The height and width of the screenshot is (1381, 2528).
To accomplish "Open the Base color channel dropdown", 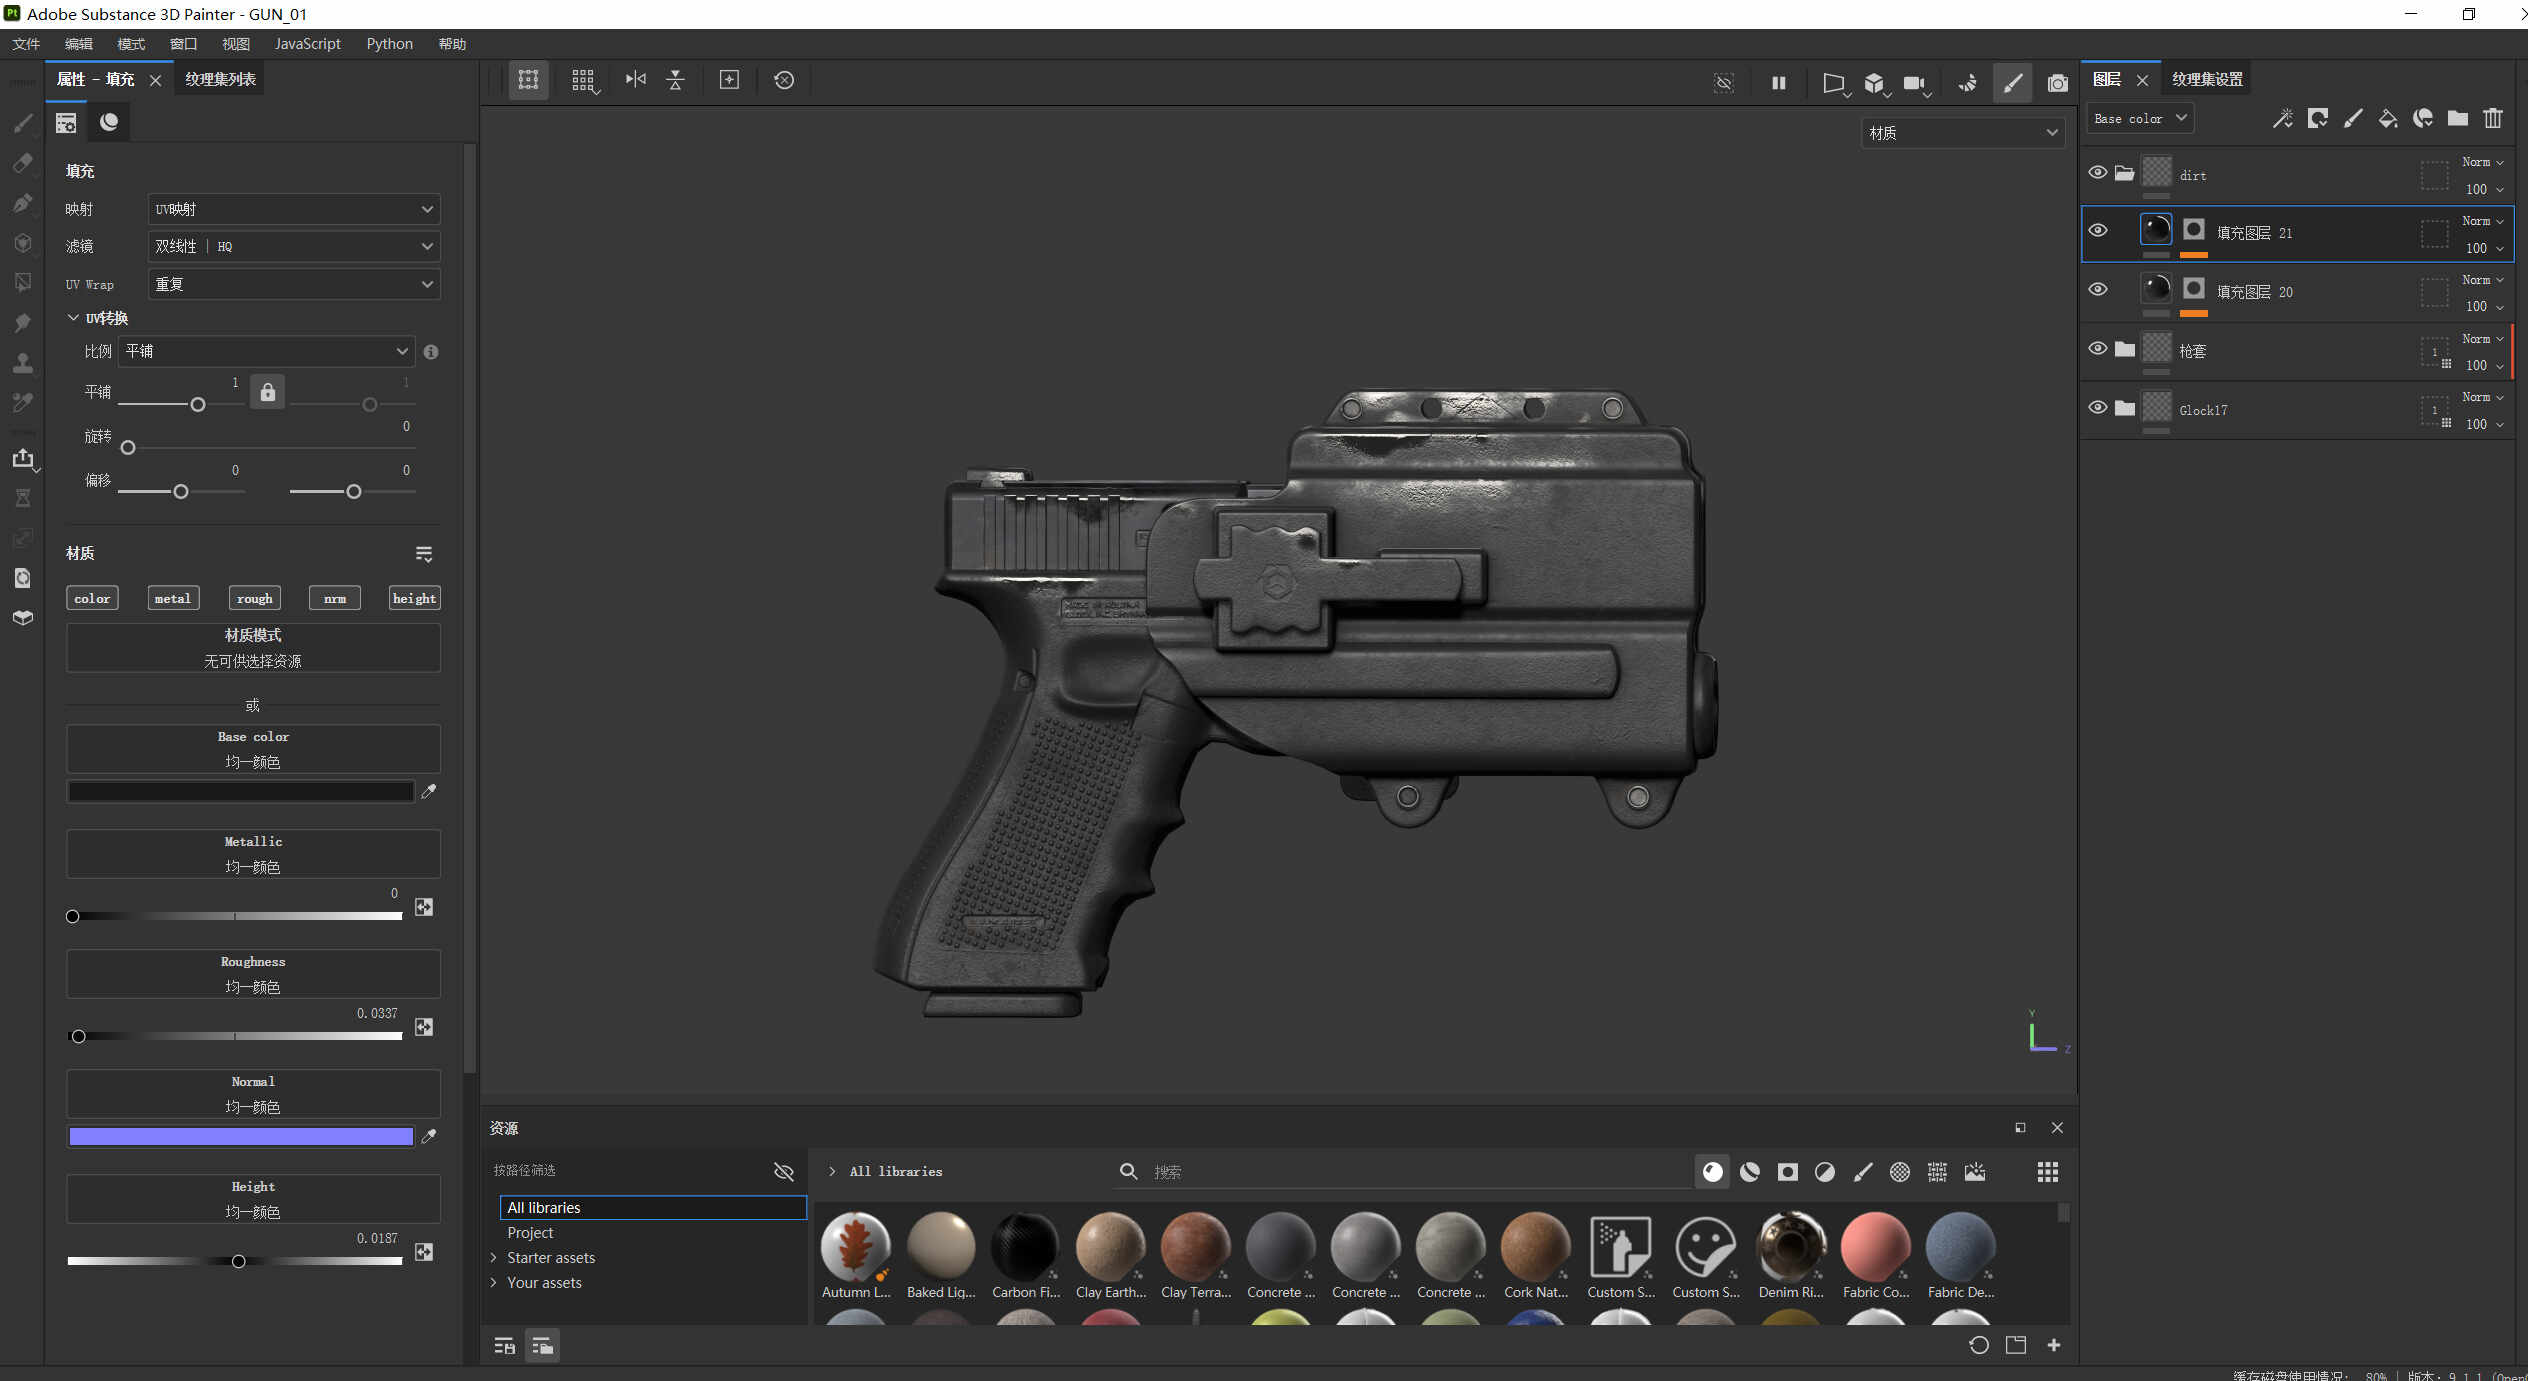I will tap(2139, 119).
